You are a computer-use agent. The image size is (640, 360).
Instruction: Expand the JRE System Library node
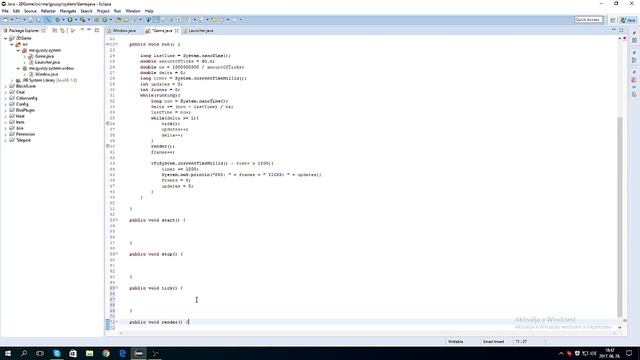(x=12, y=80)
